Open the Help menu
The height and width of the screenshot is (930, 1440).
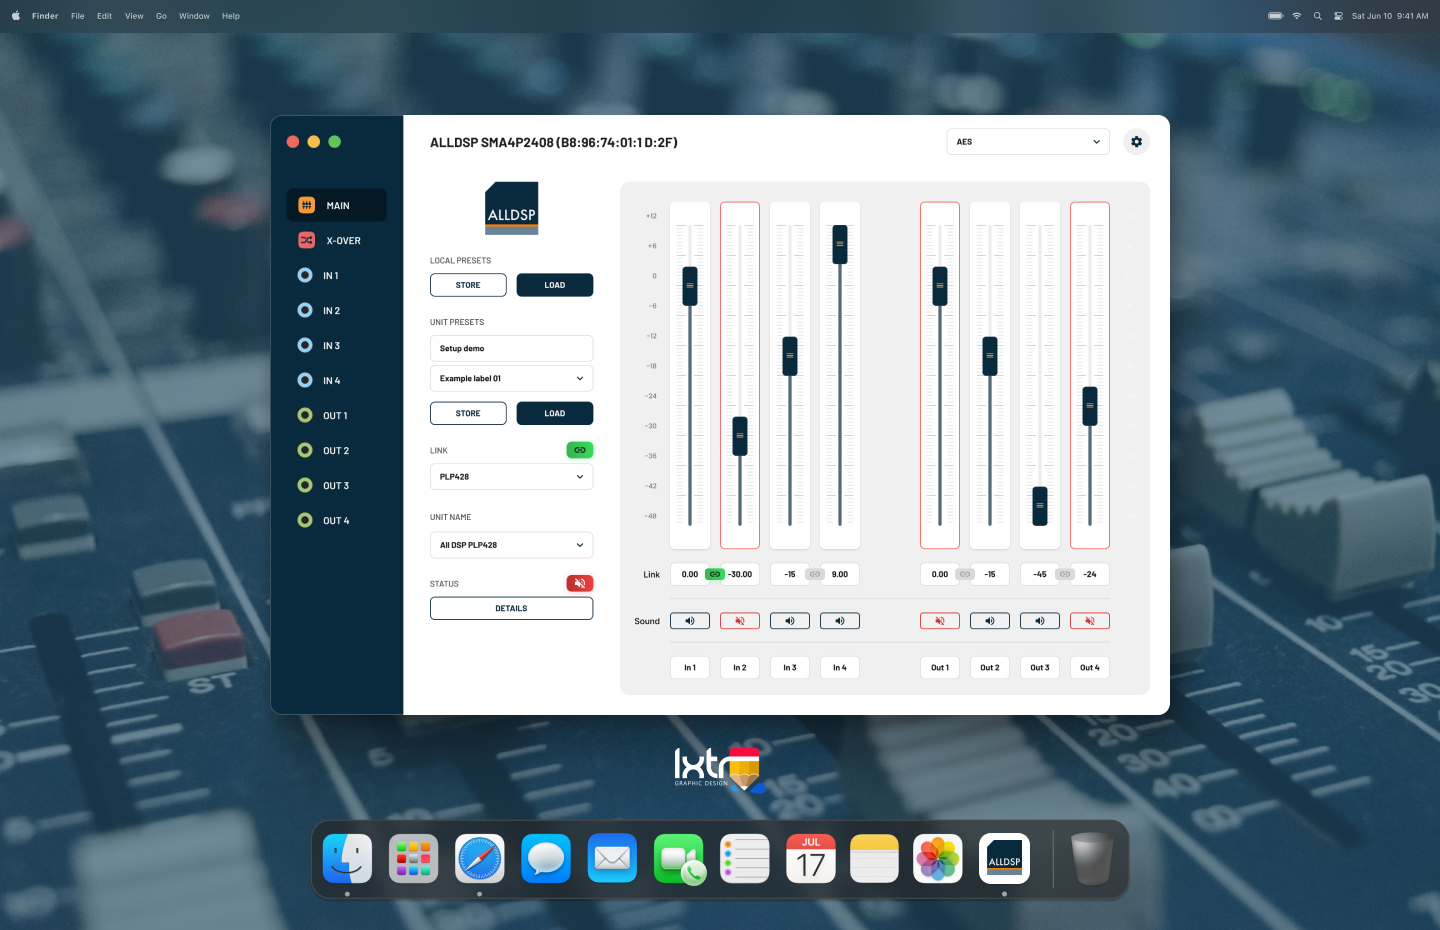pyautogui.click(x=231, y=16)
